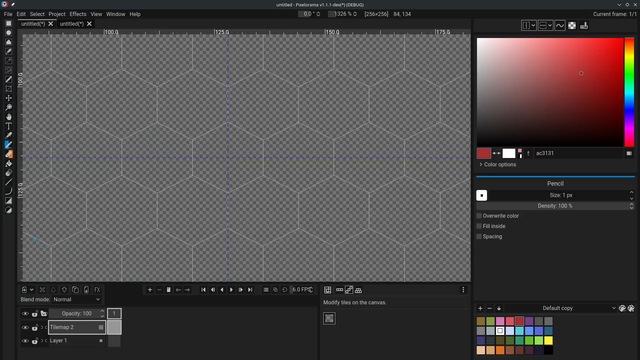Select the Bucket fill tool
Screen dimensions: 640x360
pyautogui.click(x=9, y=164)
